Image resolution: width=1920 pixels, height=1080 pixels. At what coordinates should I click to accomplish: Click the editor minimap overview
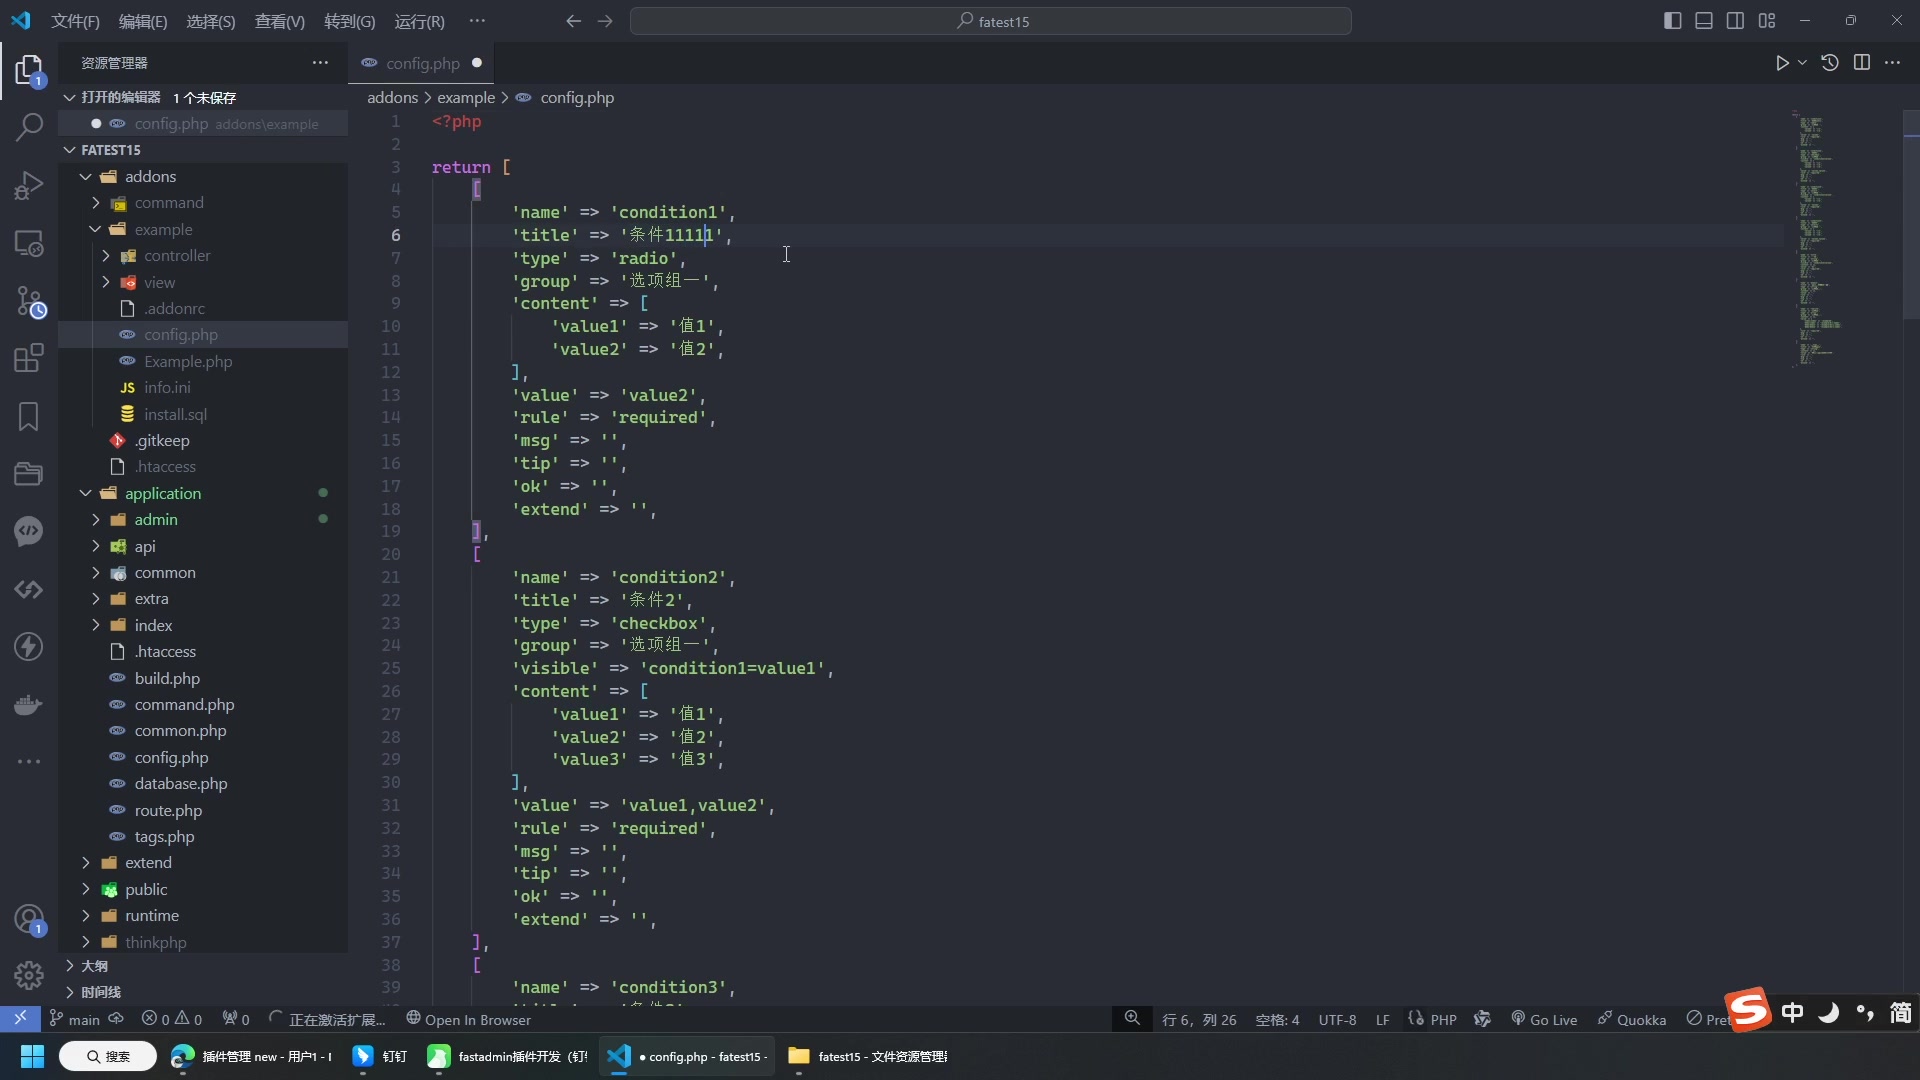(1820, 240)
